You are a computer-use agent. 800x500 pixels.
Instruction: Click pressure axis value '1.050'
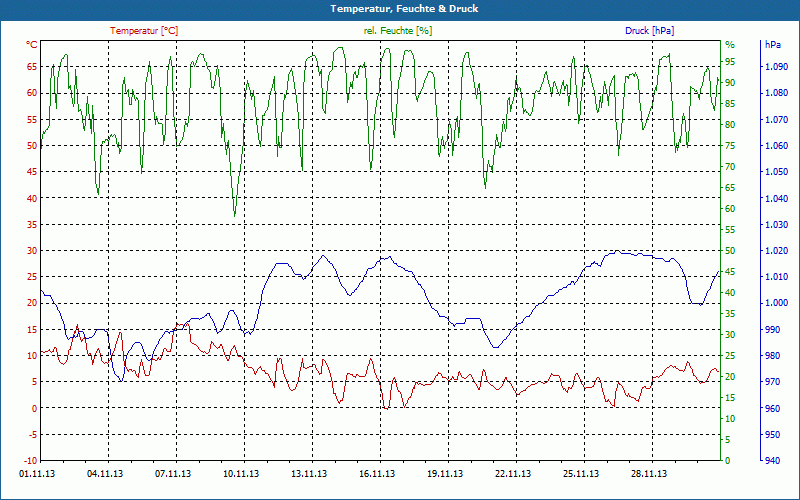777,172
